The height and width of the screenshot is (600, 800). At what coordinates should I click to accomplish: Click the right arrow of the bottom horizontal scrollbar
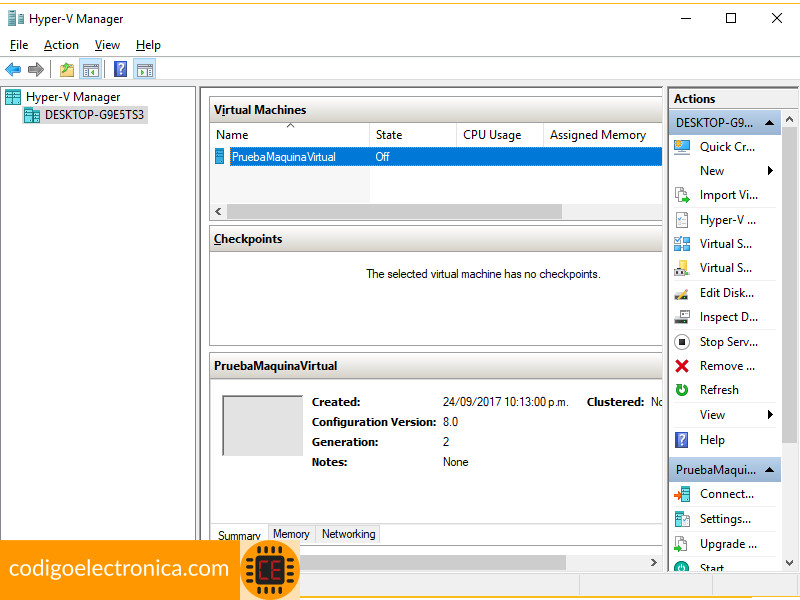pyautogui.click(x=654, y=562)
